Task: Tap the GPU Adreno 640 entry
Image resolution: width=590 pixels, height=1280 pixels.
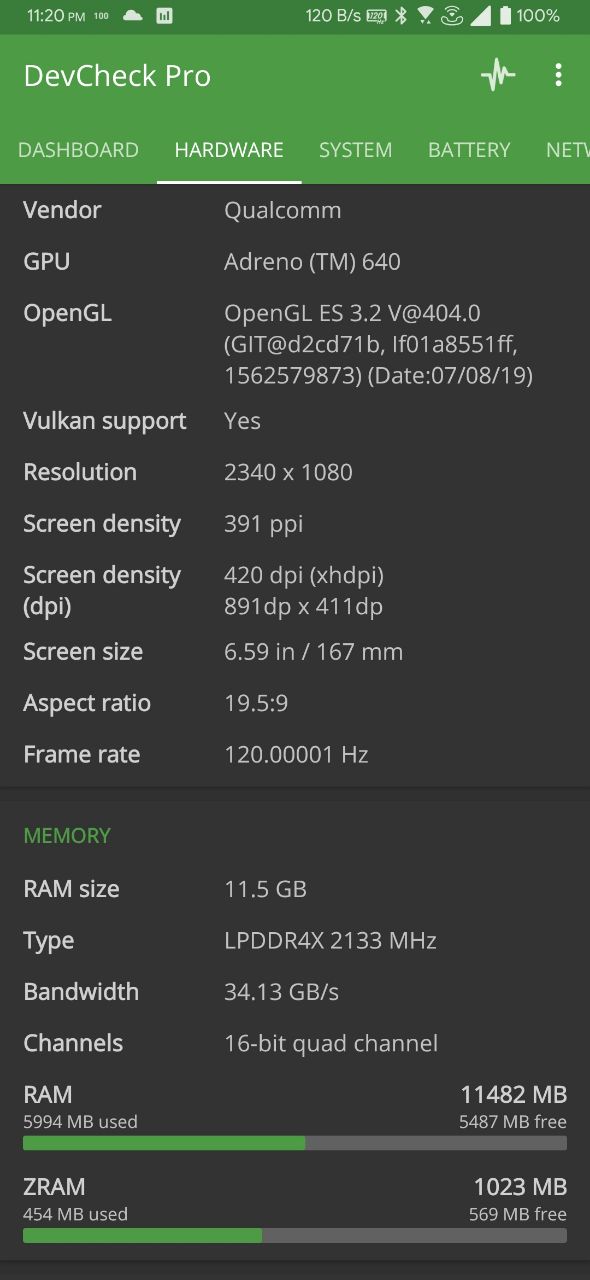Action: 295,262
